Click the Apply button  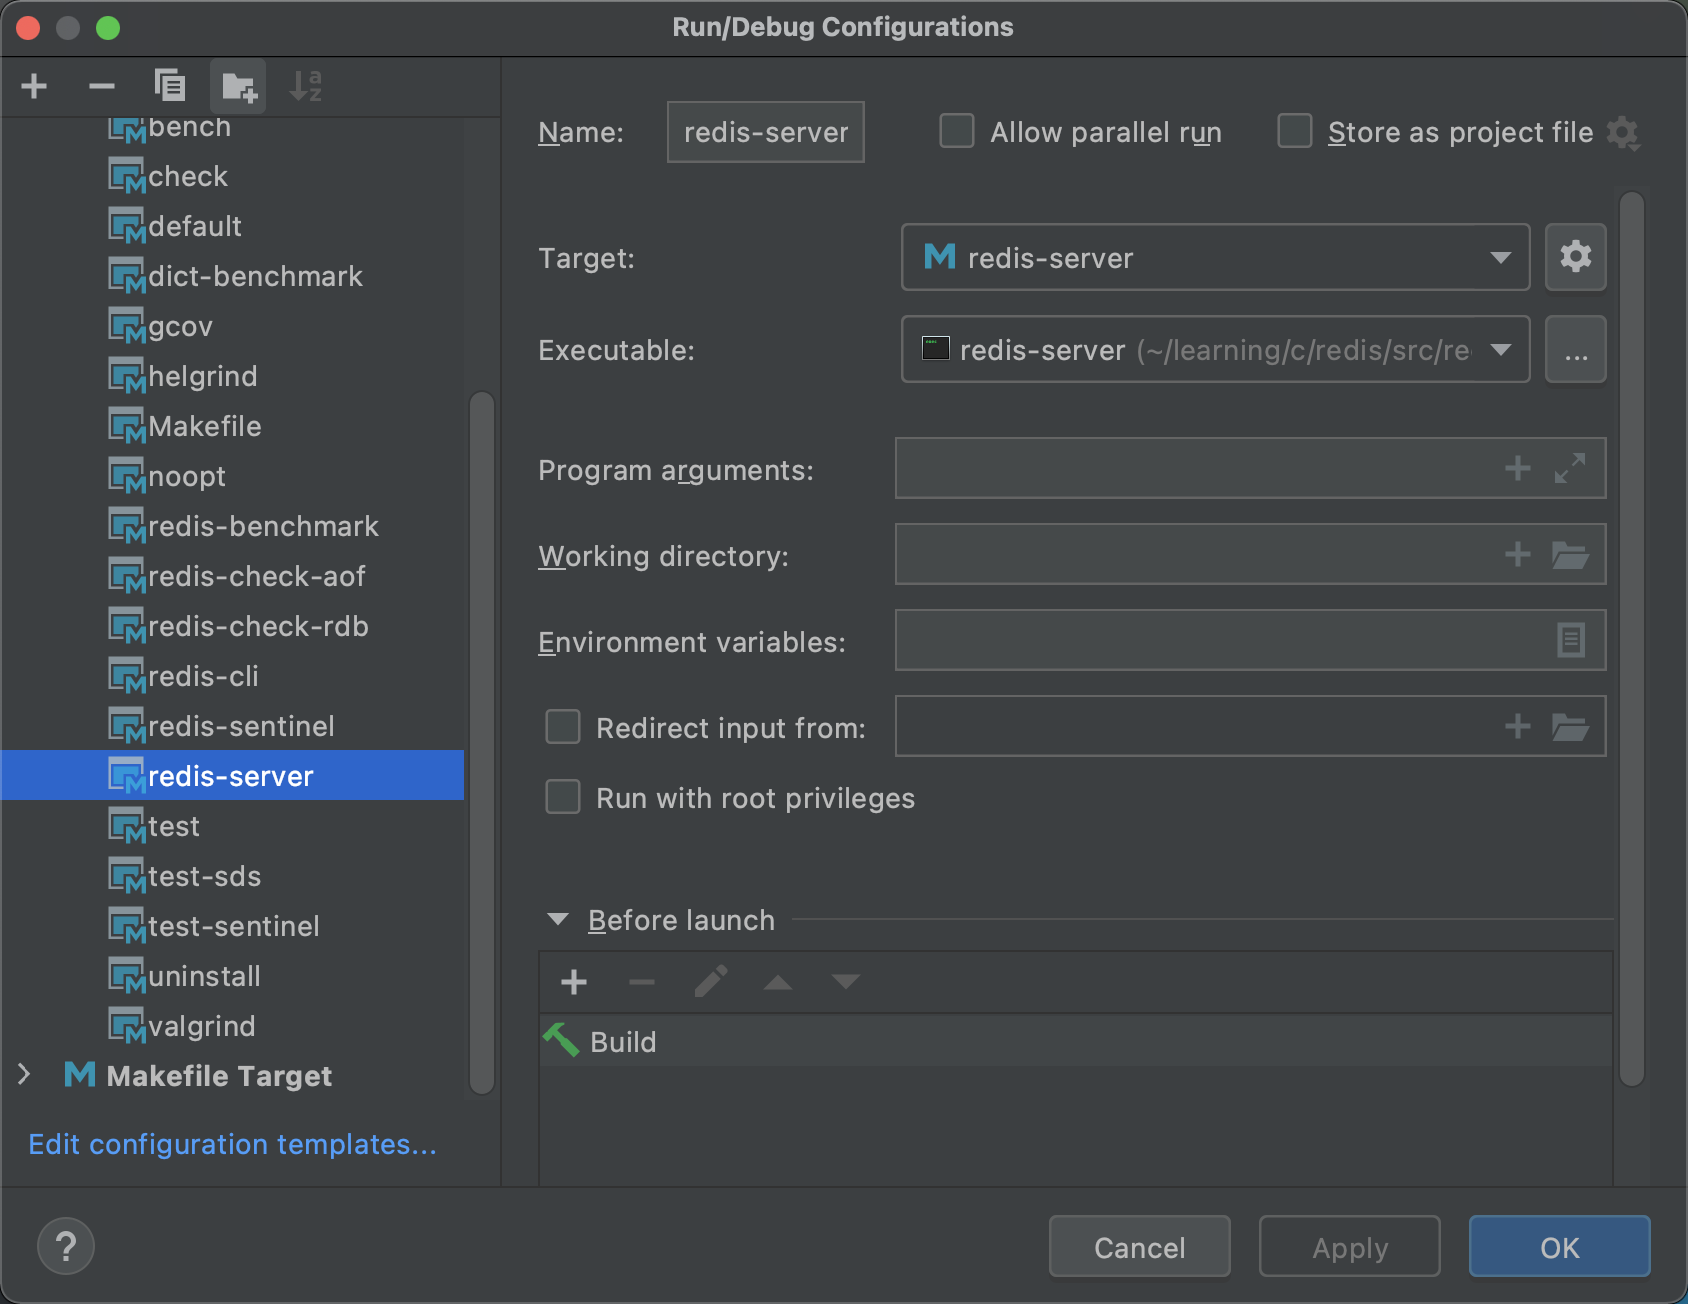pos(1350,1247)
